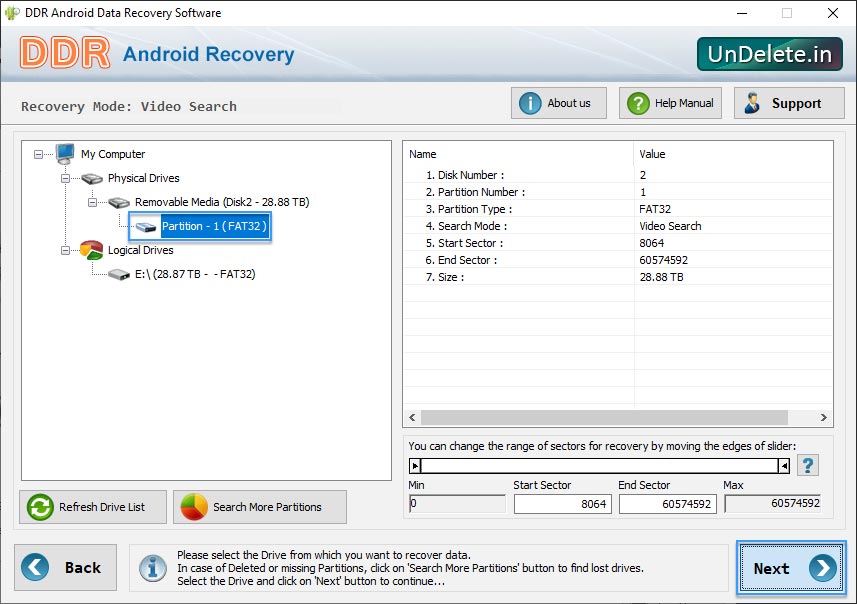The width and height of the screenshot is (857, 604).
Task: Click the Max sector field
Action: [773, 503]
